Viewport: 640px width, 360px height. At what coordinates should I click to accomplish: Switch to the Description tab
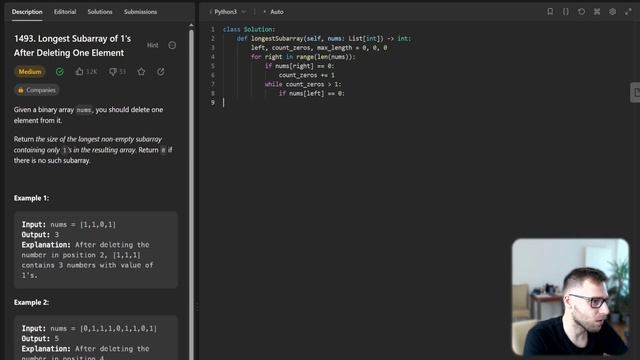coord(27,12)
